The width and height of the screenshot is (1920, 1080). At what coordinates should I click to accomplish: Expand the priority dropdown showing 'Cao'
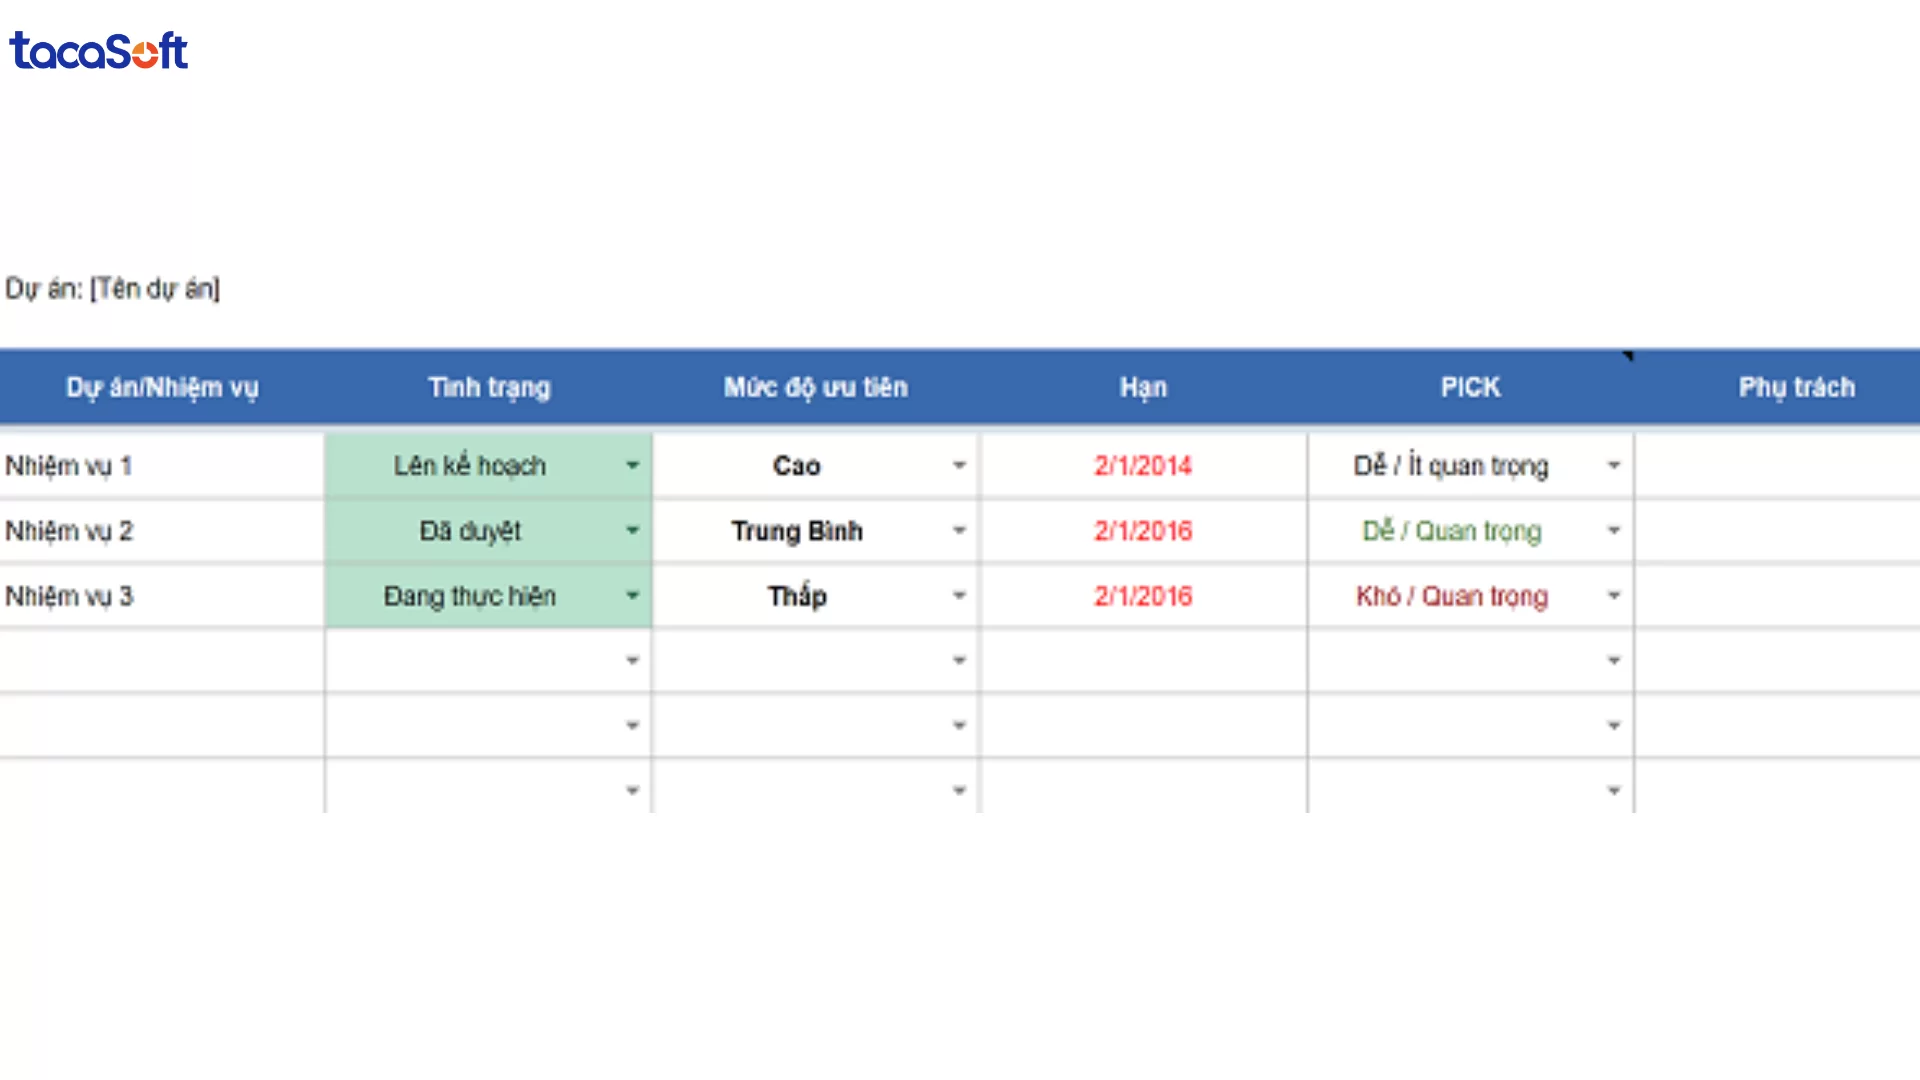959,465
